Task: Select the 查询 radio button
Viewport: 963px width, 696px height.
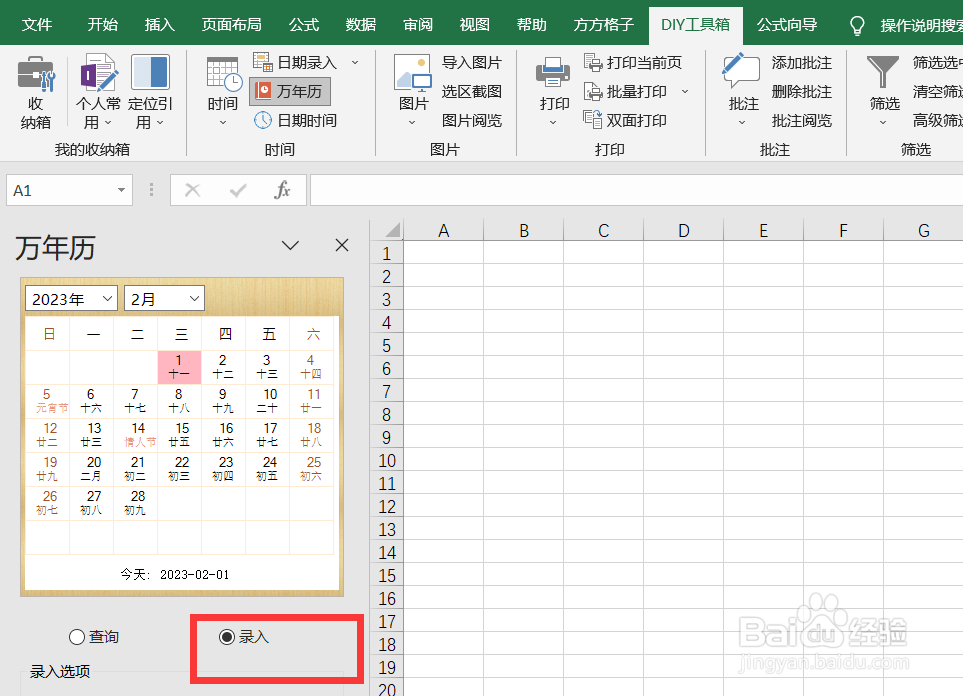Action: click(x=77, y=636)
